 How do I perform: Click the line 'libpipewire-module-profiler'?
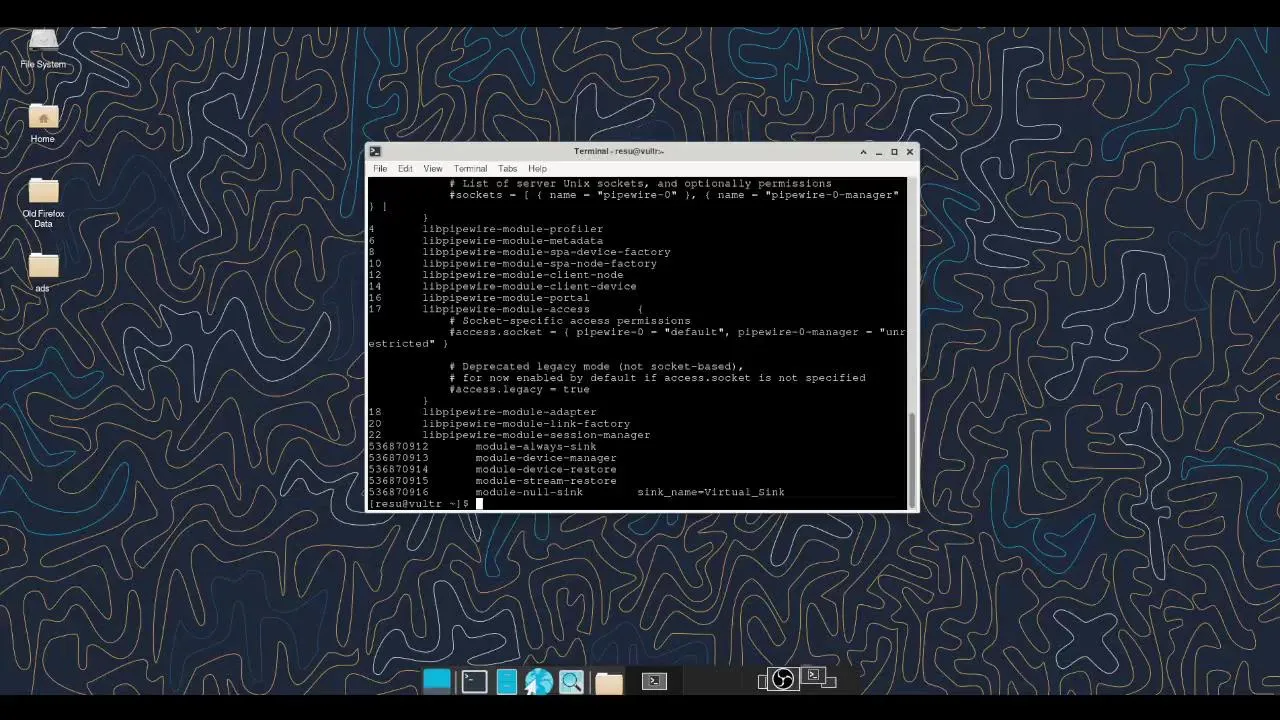[x=512, y=229]
